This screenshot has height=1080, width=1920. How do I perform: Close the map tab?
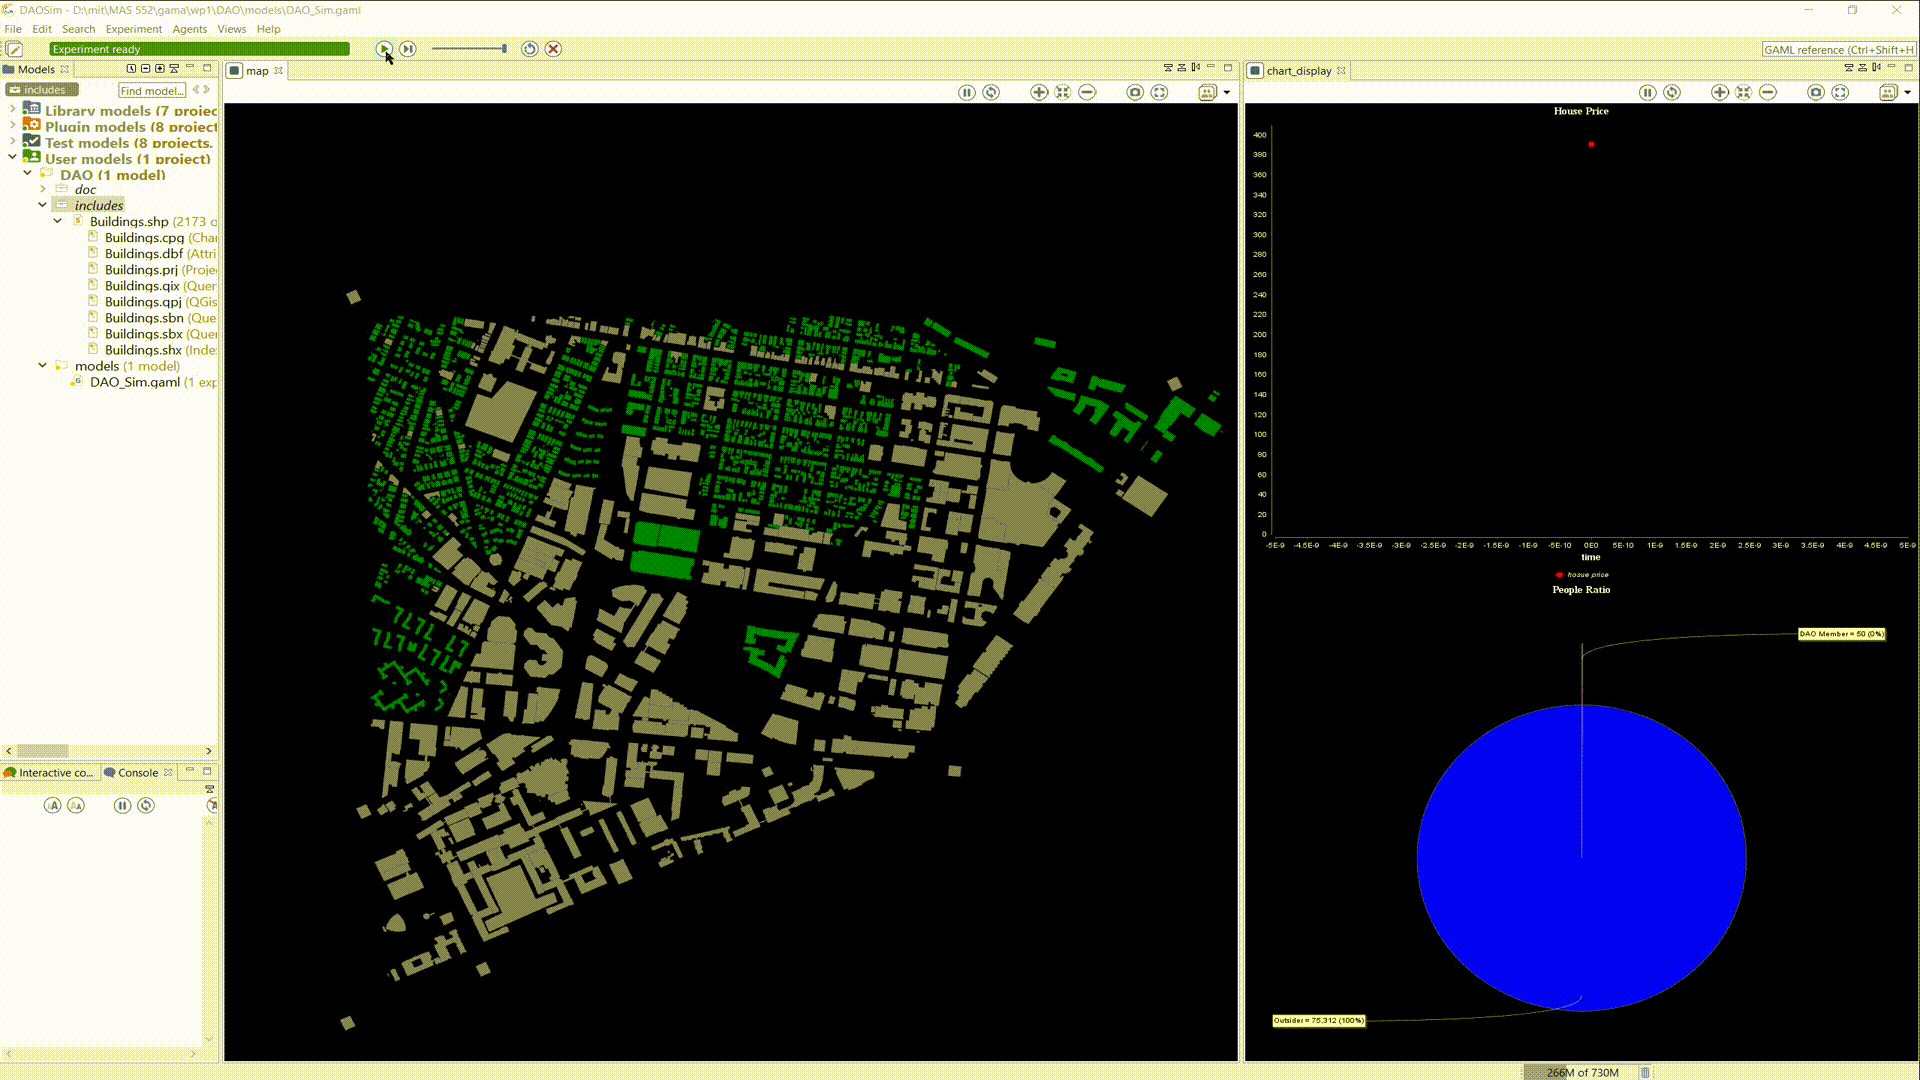279,70
